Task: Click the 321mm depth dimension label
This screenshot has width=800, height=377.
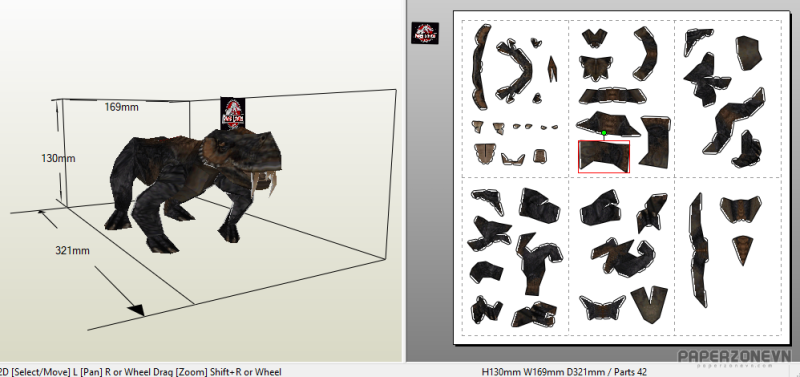Action: click(73, 250)
